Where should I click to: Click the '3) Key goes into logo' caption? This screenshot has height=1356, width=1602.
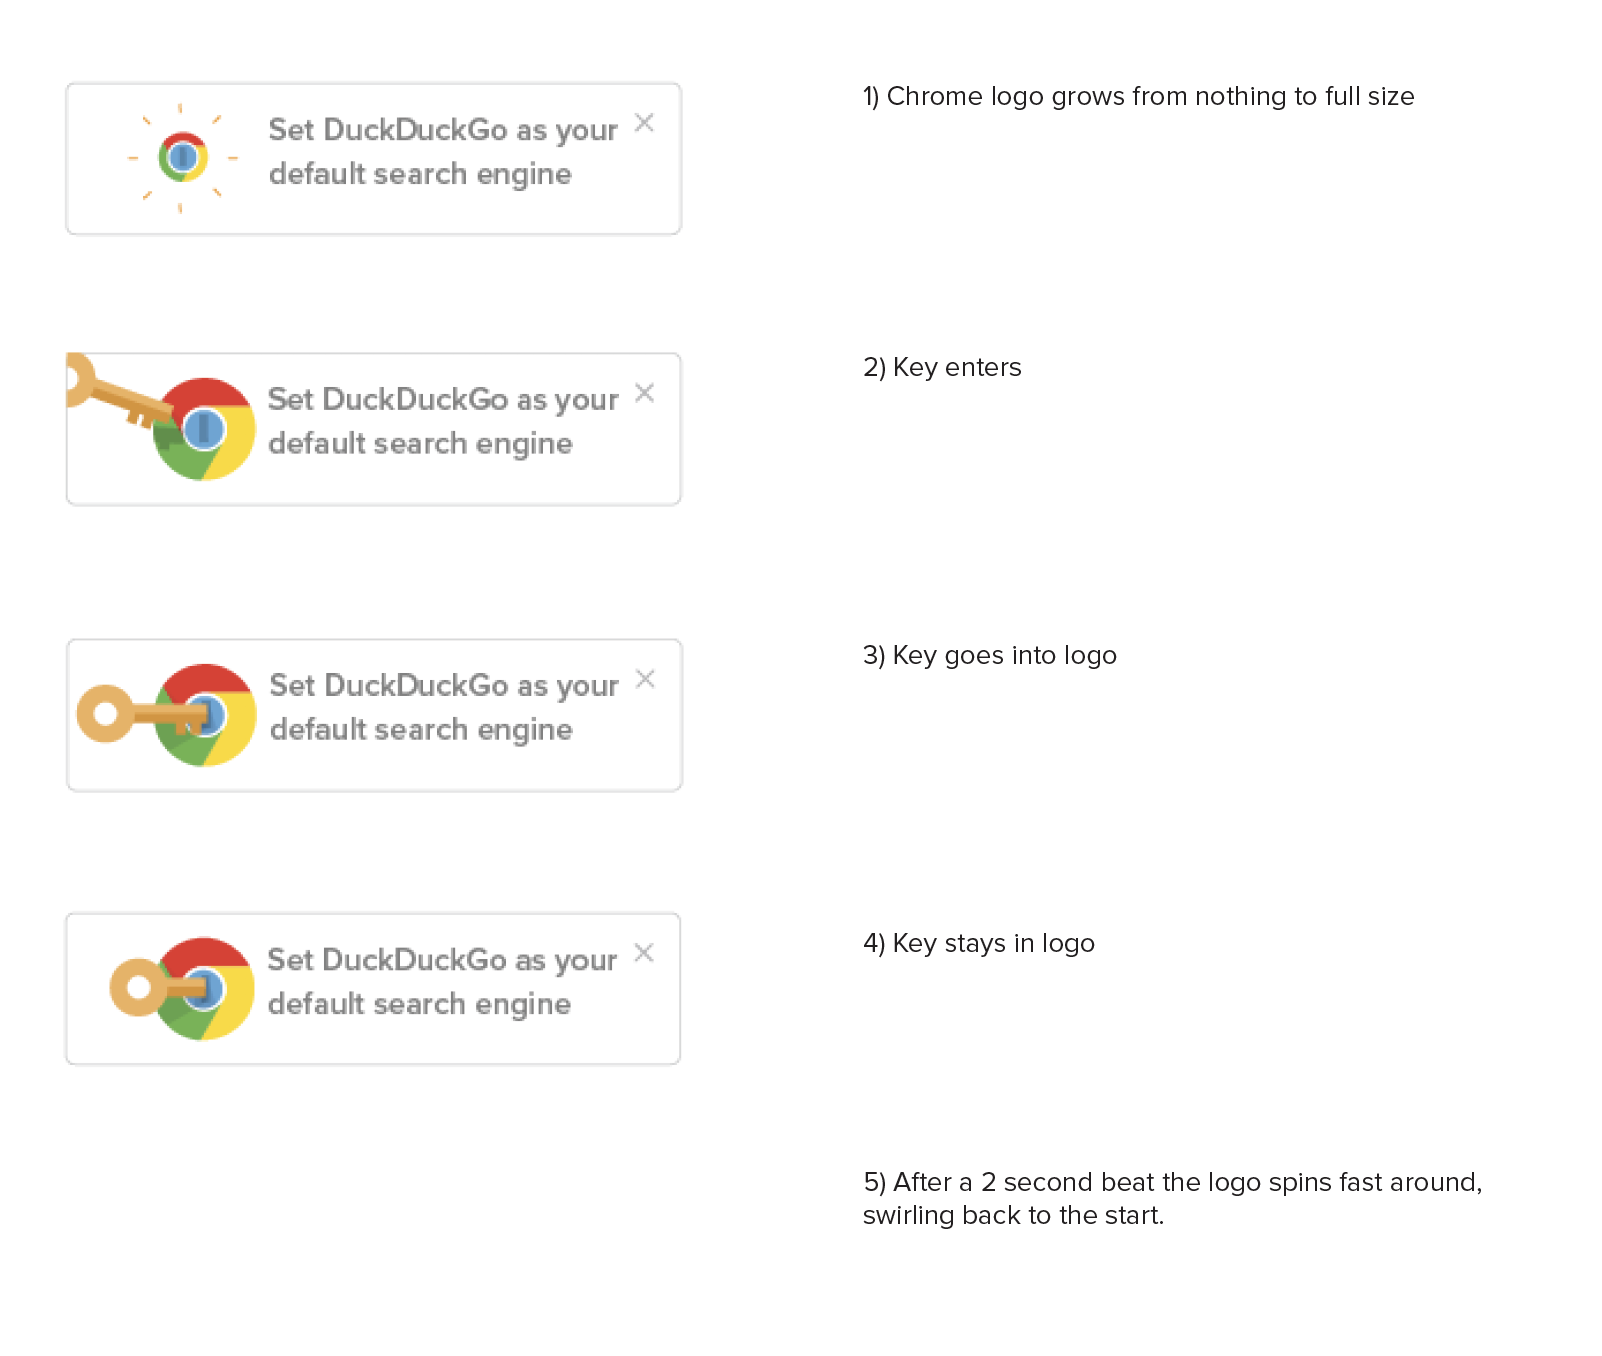point(990,655)
